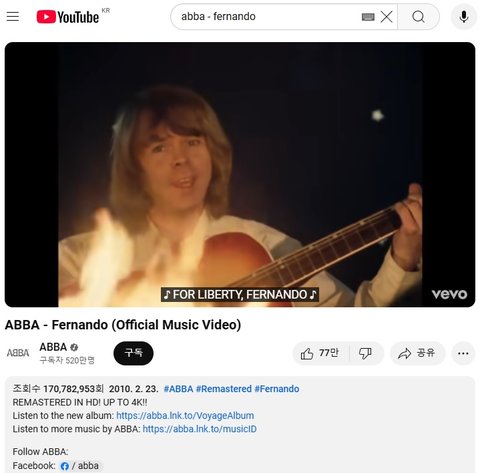480x473 pixels.
Task: Open the ABBA channel name link
Action: pos(53,347)
